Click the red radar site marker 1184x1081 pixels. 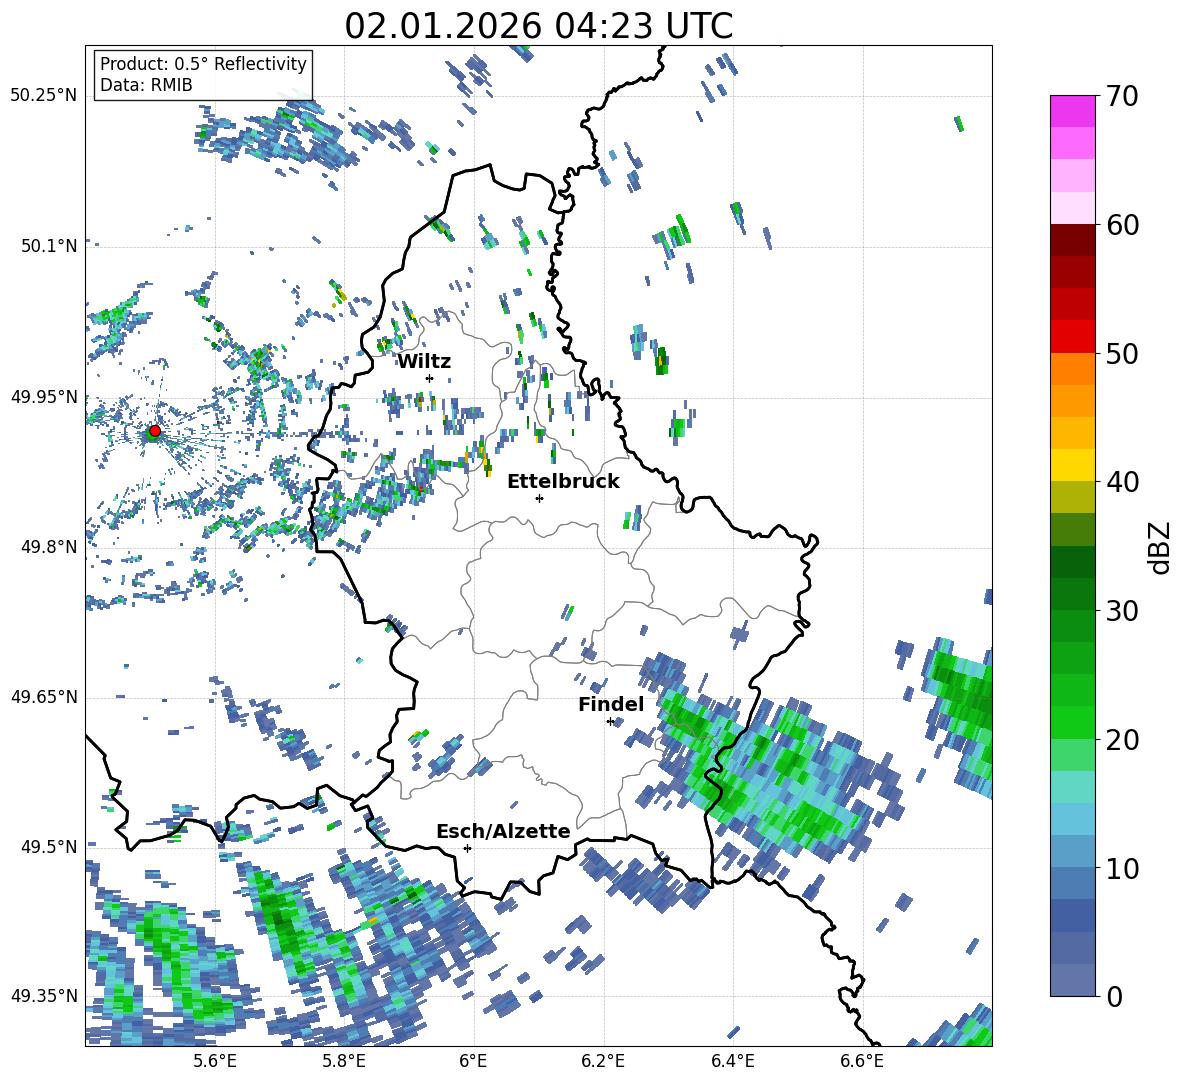point(155,431)
